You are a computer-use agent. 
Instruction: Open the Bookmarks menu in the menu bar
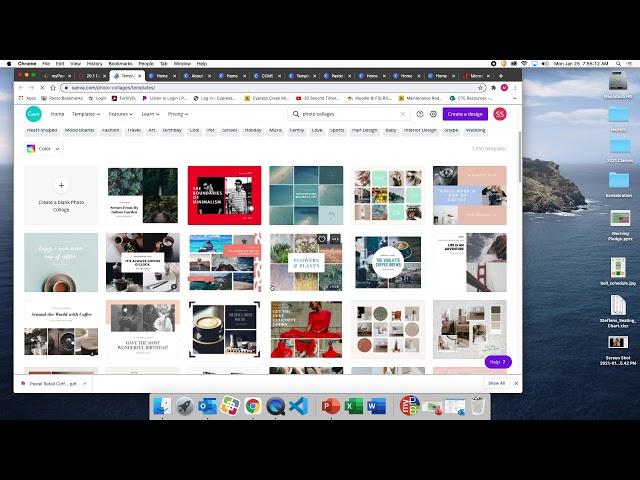click(120, 64)
